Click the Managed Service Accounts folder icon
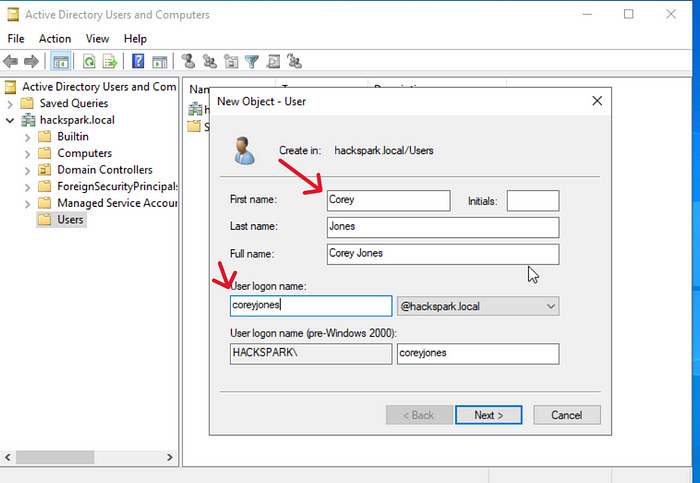 coord(44,204)
